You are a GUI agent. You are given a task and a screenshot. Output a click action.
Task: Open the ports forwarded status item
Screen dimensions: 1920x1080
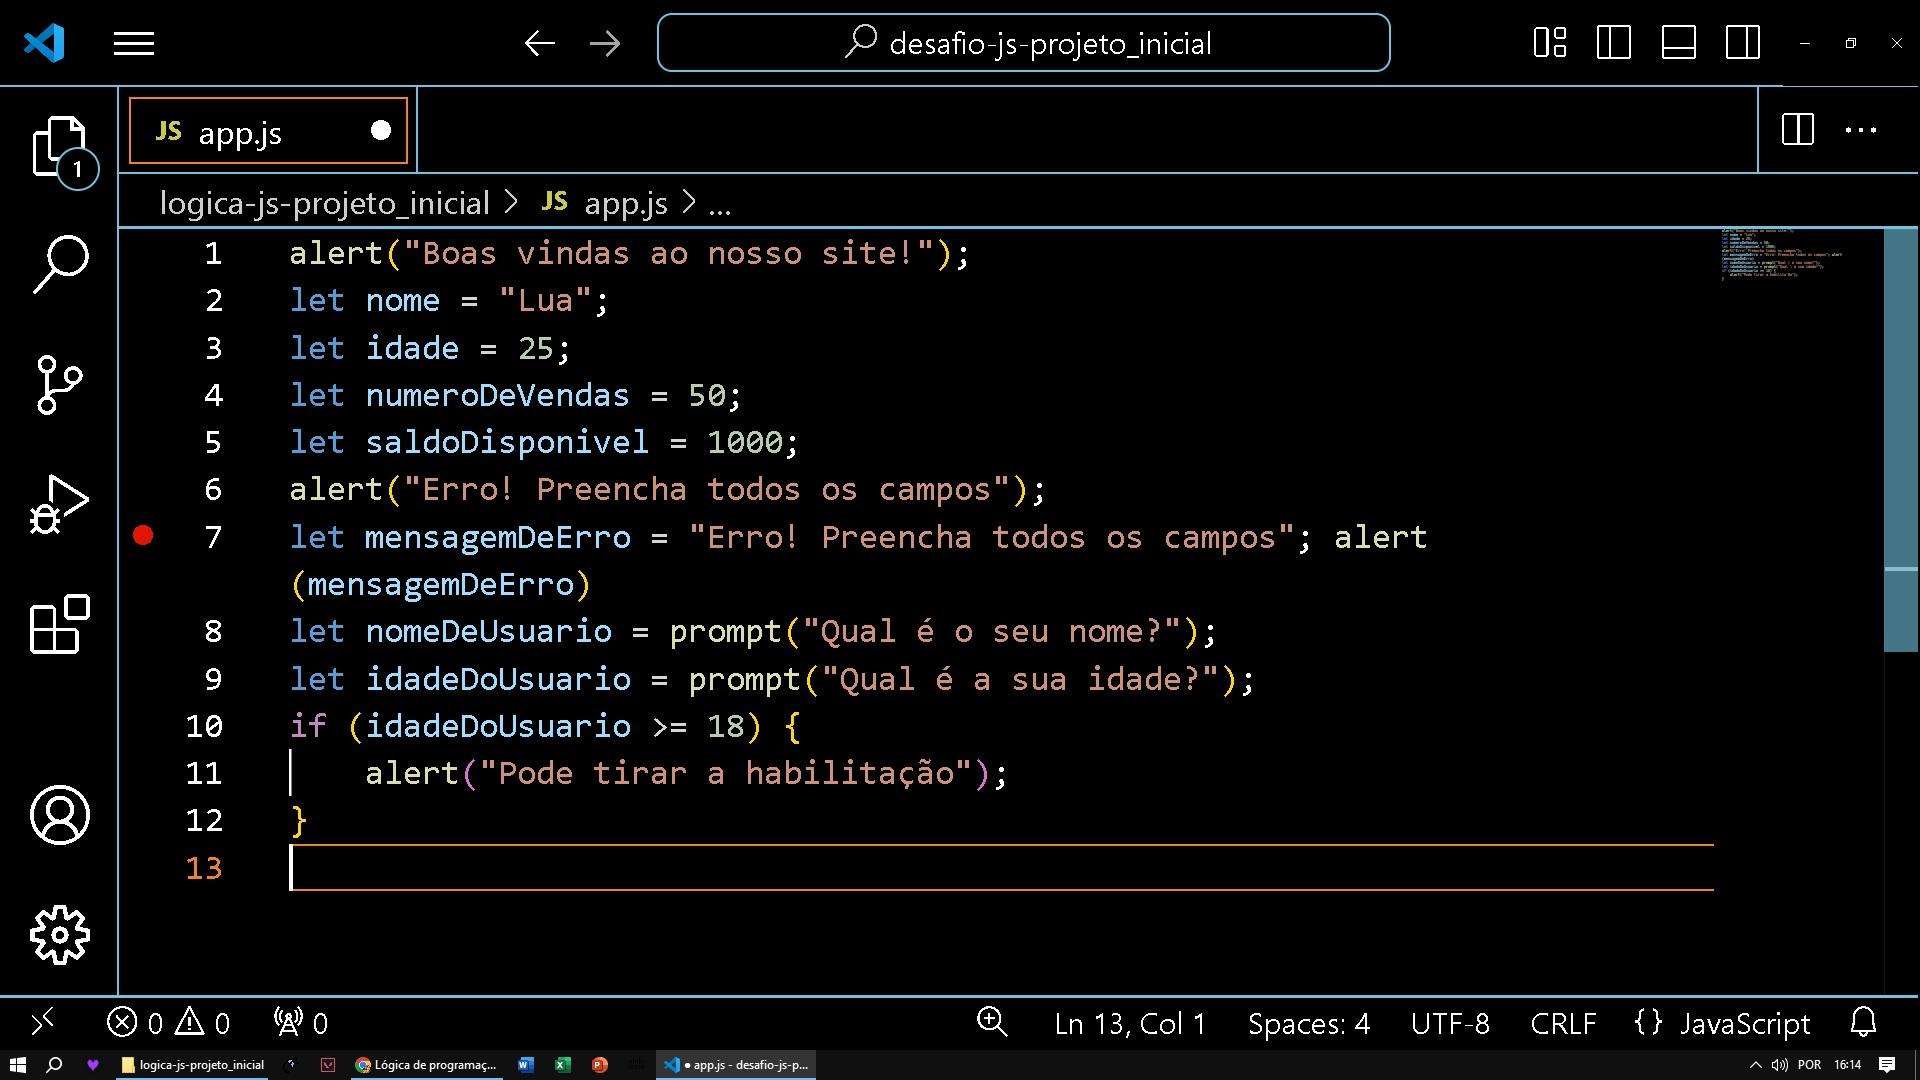[x=300, y=1023]
